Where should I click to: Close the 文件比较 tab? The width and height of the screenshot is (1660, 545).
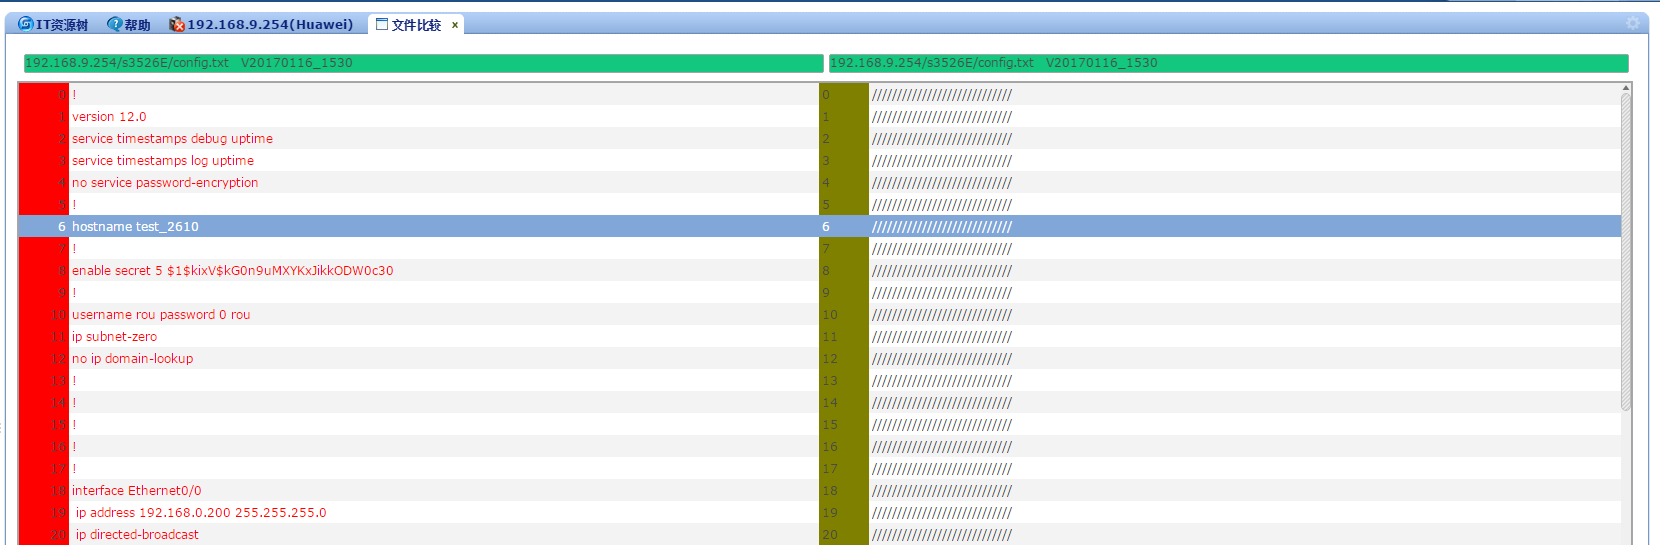click(x=455, y=25)
